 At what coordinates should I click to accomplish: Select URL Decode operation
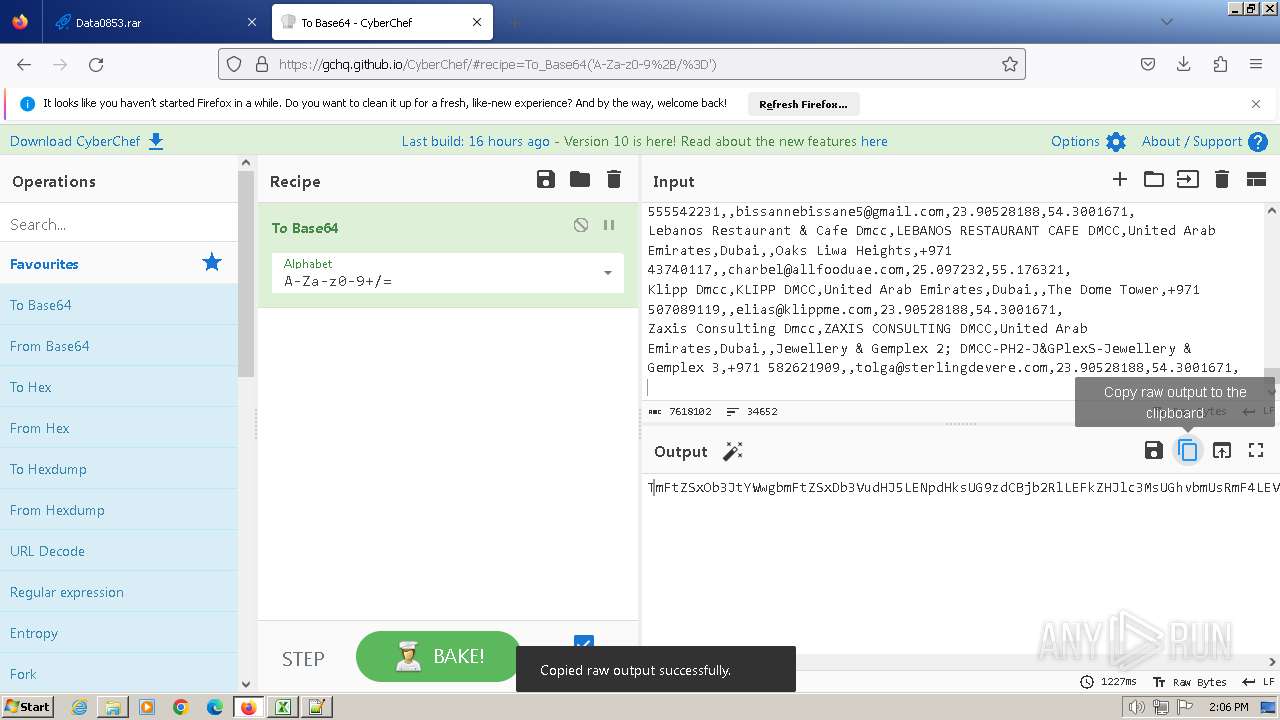point(118,551)
